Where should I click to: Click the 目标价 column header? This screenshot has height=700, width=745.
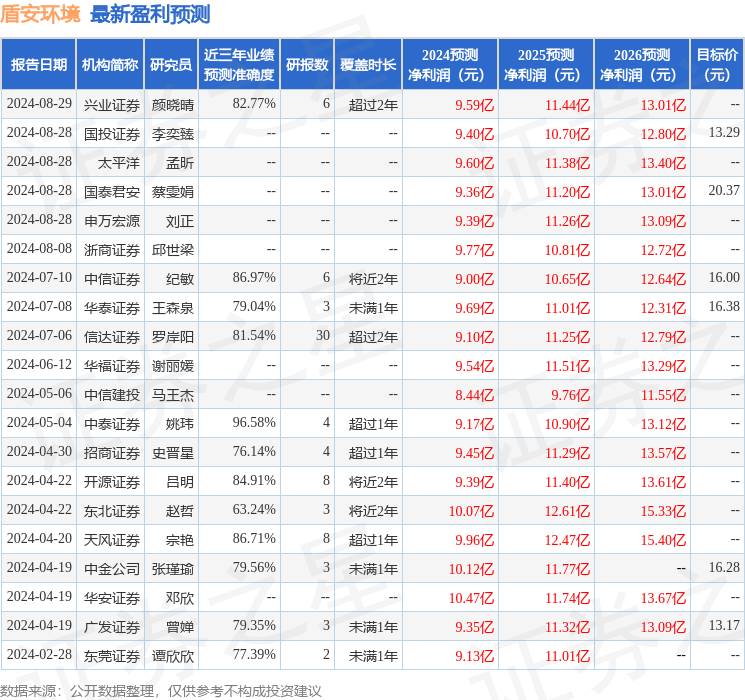pos(717,65)
